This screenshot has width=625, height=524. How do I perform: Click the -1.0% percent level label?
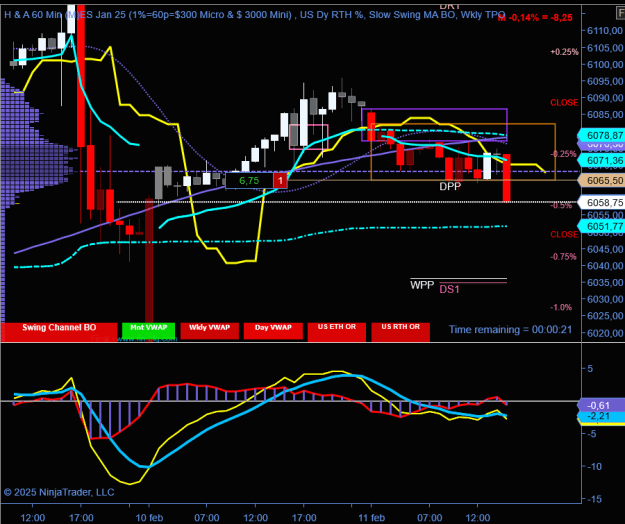coord(561,307)
